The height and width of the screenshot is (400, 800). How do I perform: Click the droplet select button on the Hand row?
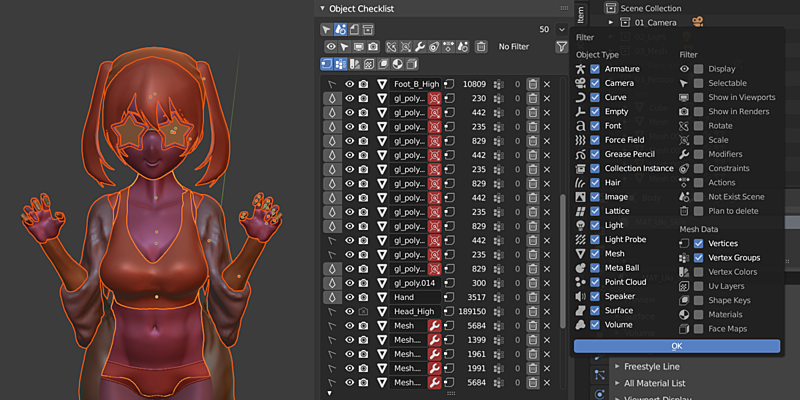pos(332,297)
